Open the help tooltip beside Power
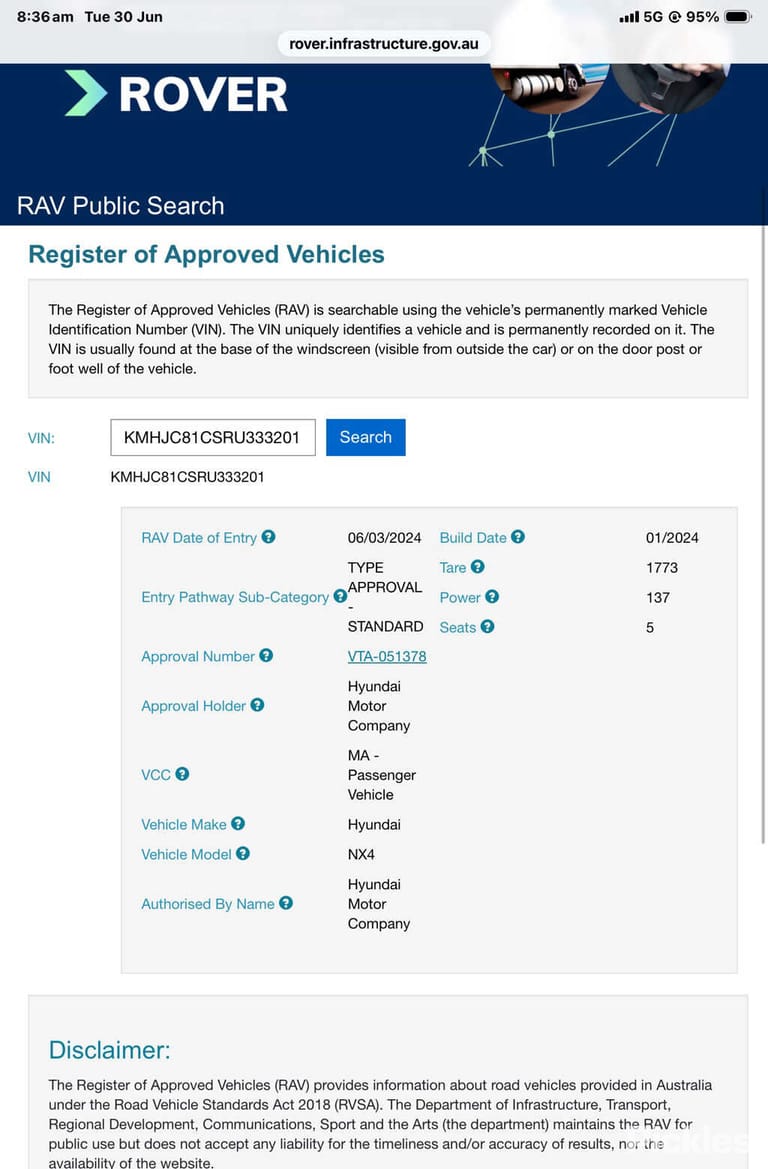The height and width of the screenshot is (1169, 768). click(492, 596)
